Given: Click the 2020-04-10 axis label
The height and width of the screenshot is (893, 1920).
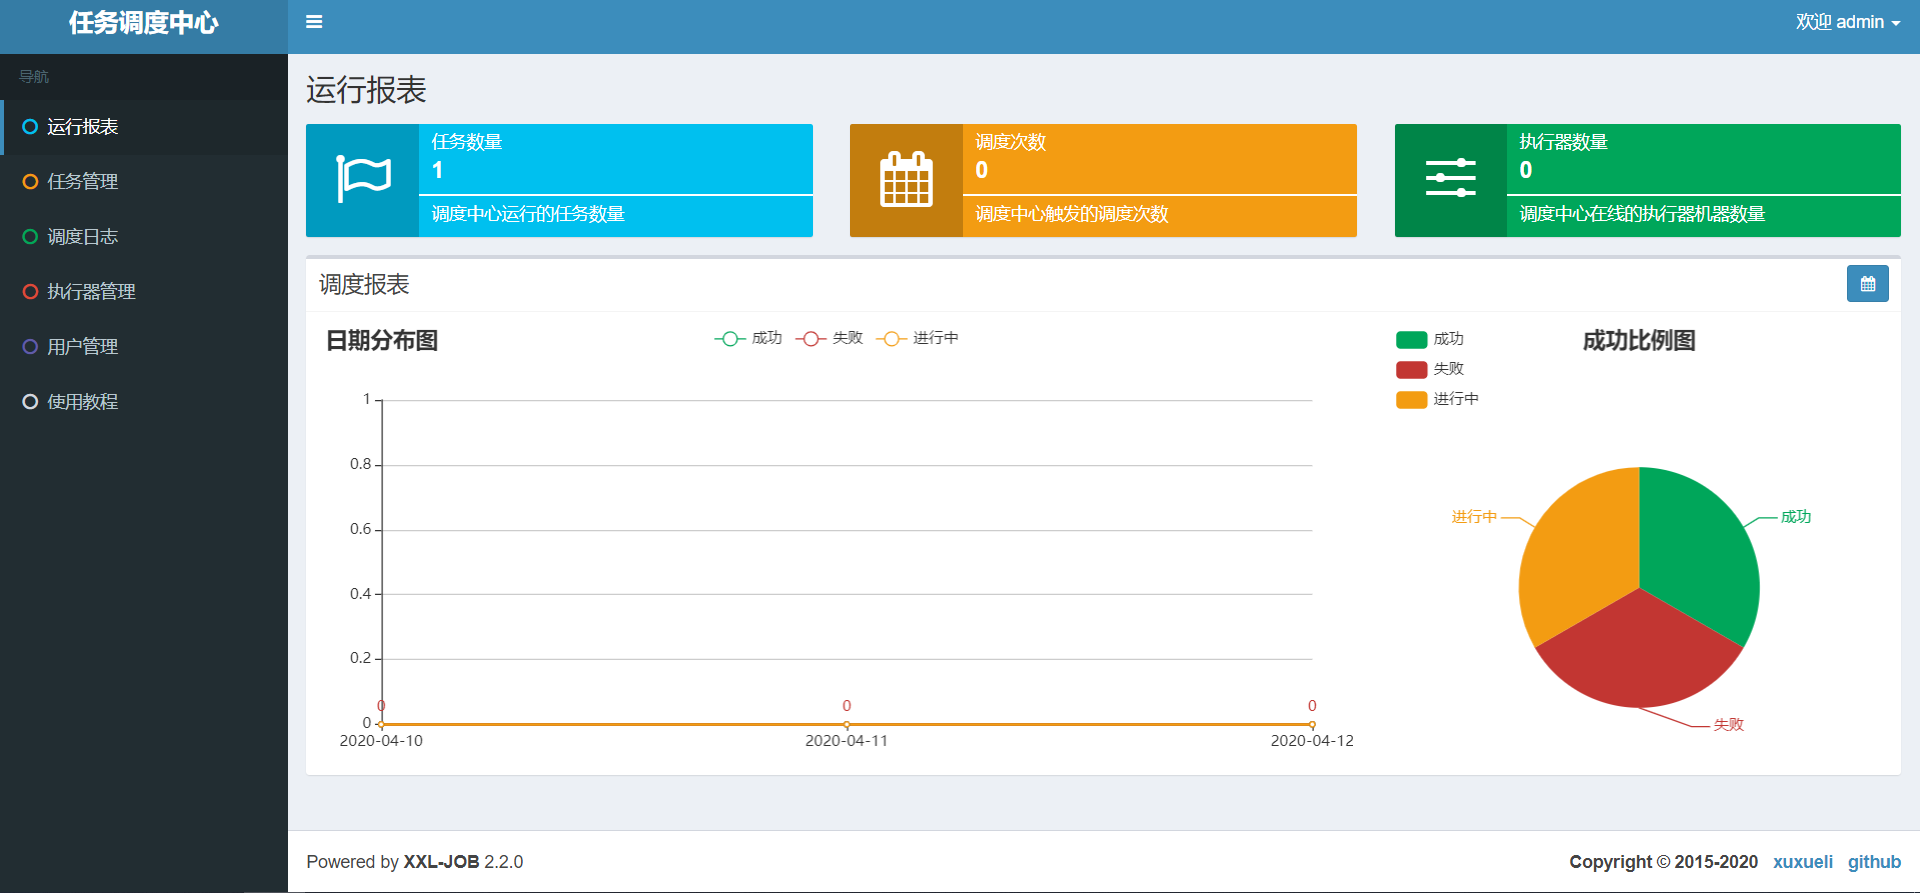Looking at the screenshot, I should tap(381, 741).
